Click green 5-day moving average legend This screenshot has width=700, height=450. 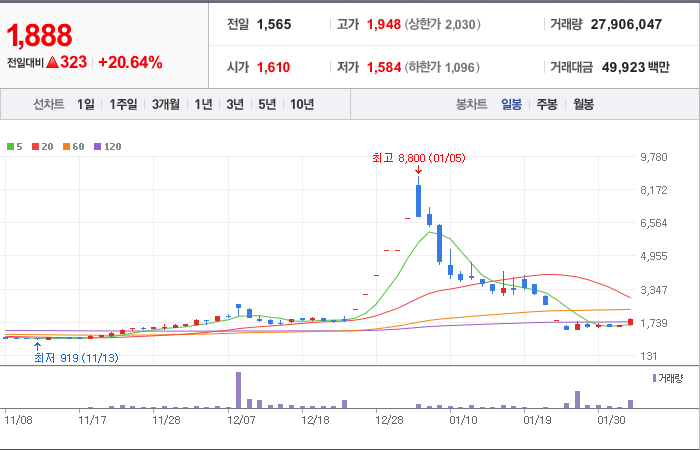click(x=15, y=146)
